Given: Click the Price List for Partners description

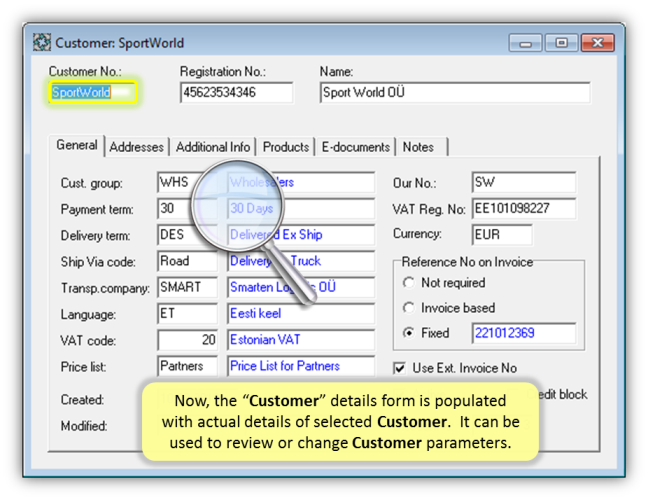Looking at the screenshot, I should (301, 366).
